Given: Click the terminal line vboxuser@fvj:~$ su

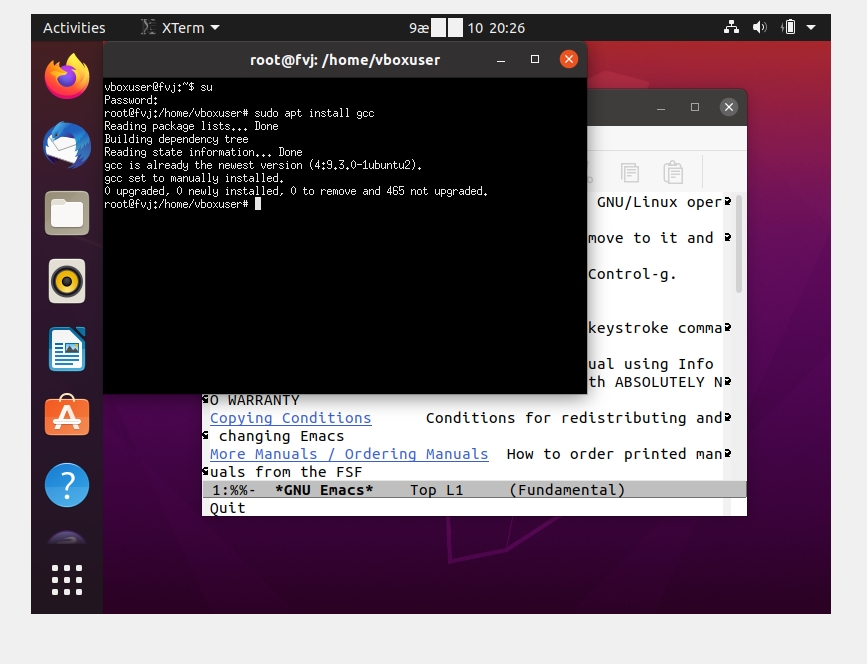Looking at the screenshot, I should click(x=158, y=87).
